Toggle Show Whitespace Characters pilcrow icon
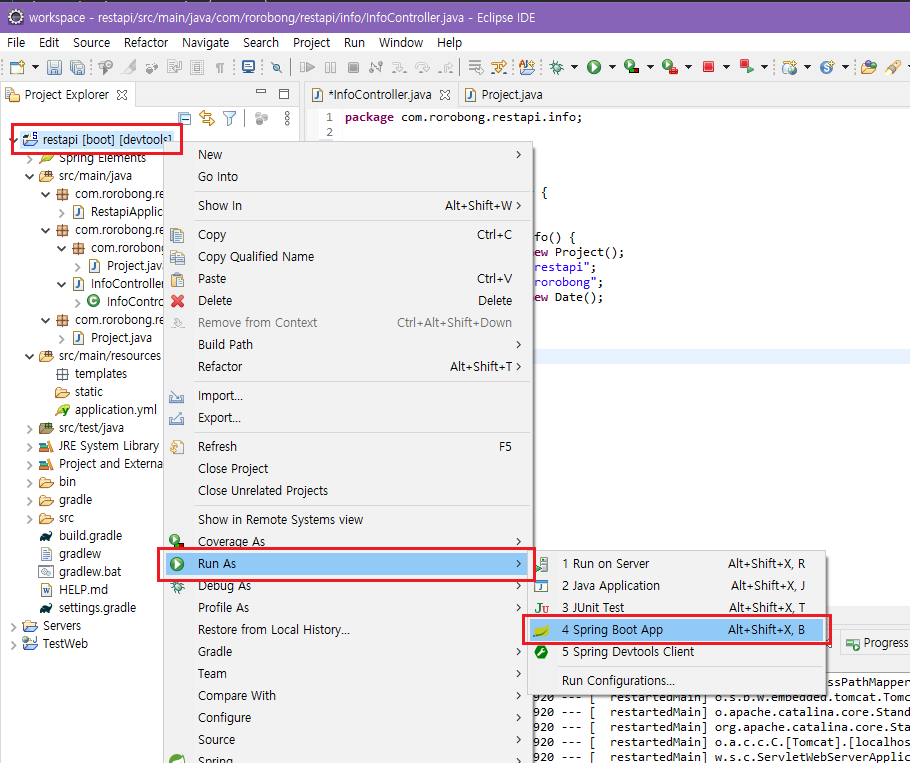 coord(219,68)
